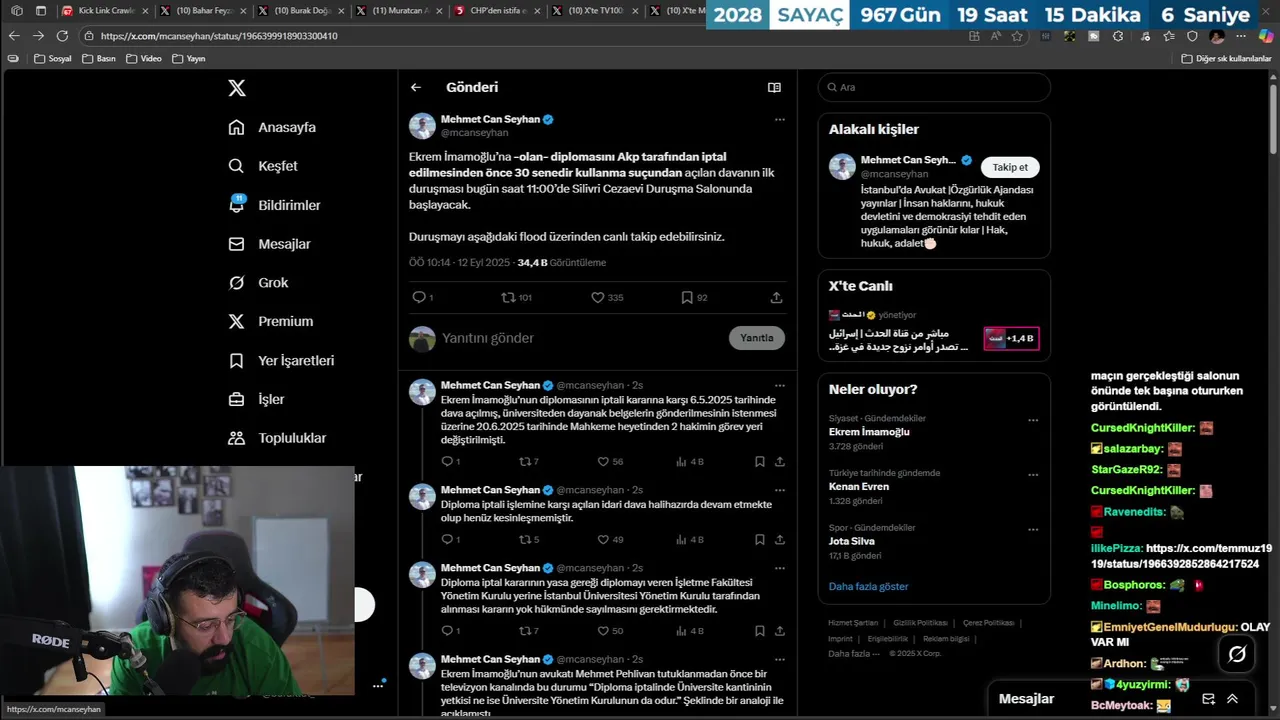Click the Grok floating icon

coord(1237,654)
